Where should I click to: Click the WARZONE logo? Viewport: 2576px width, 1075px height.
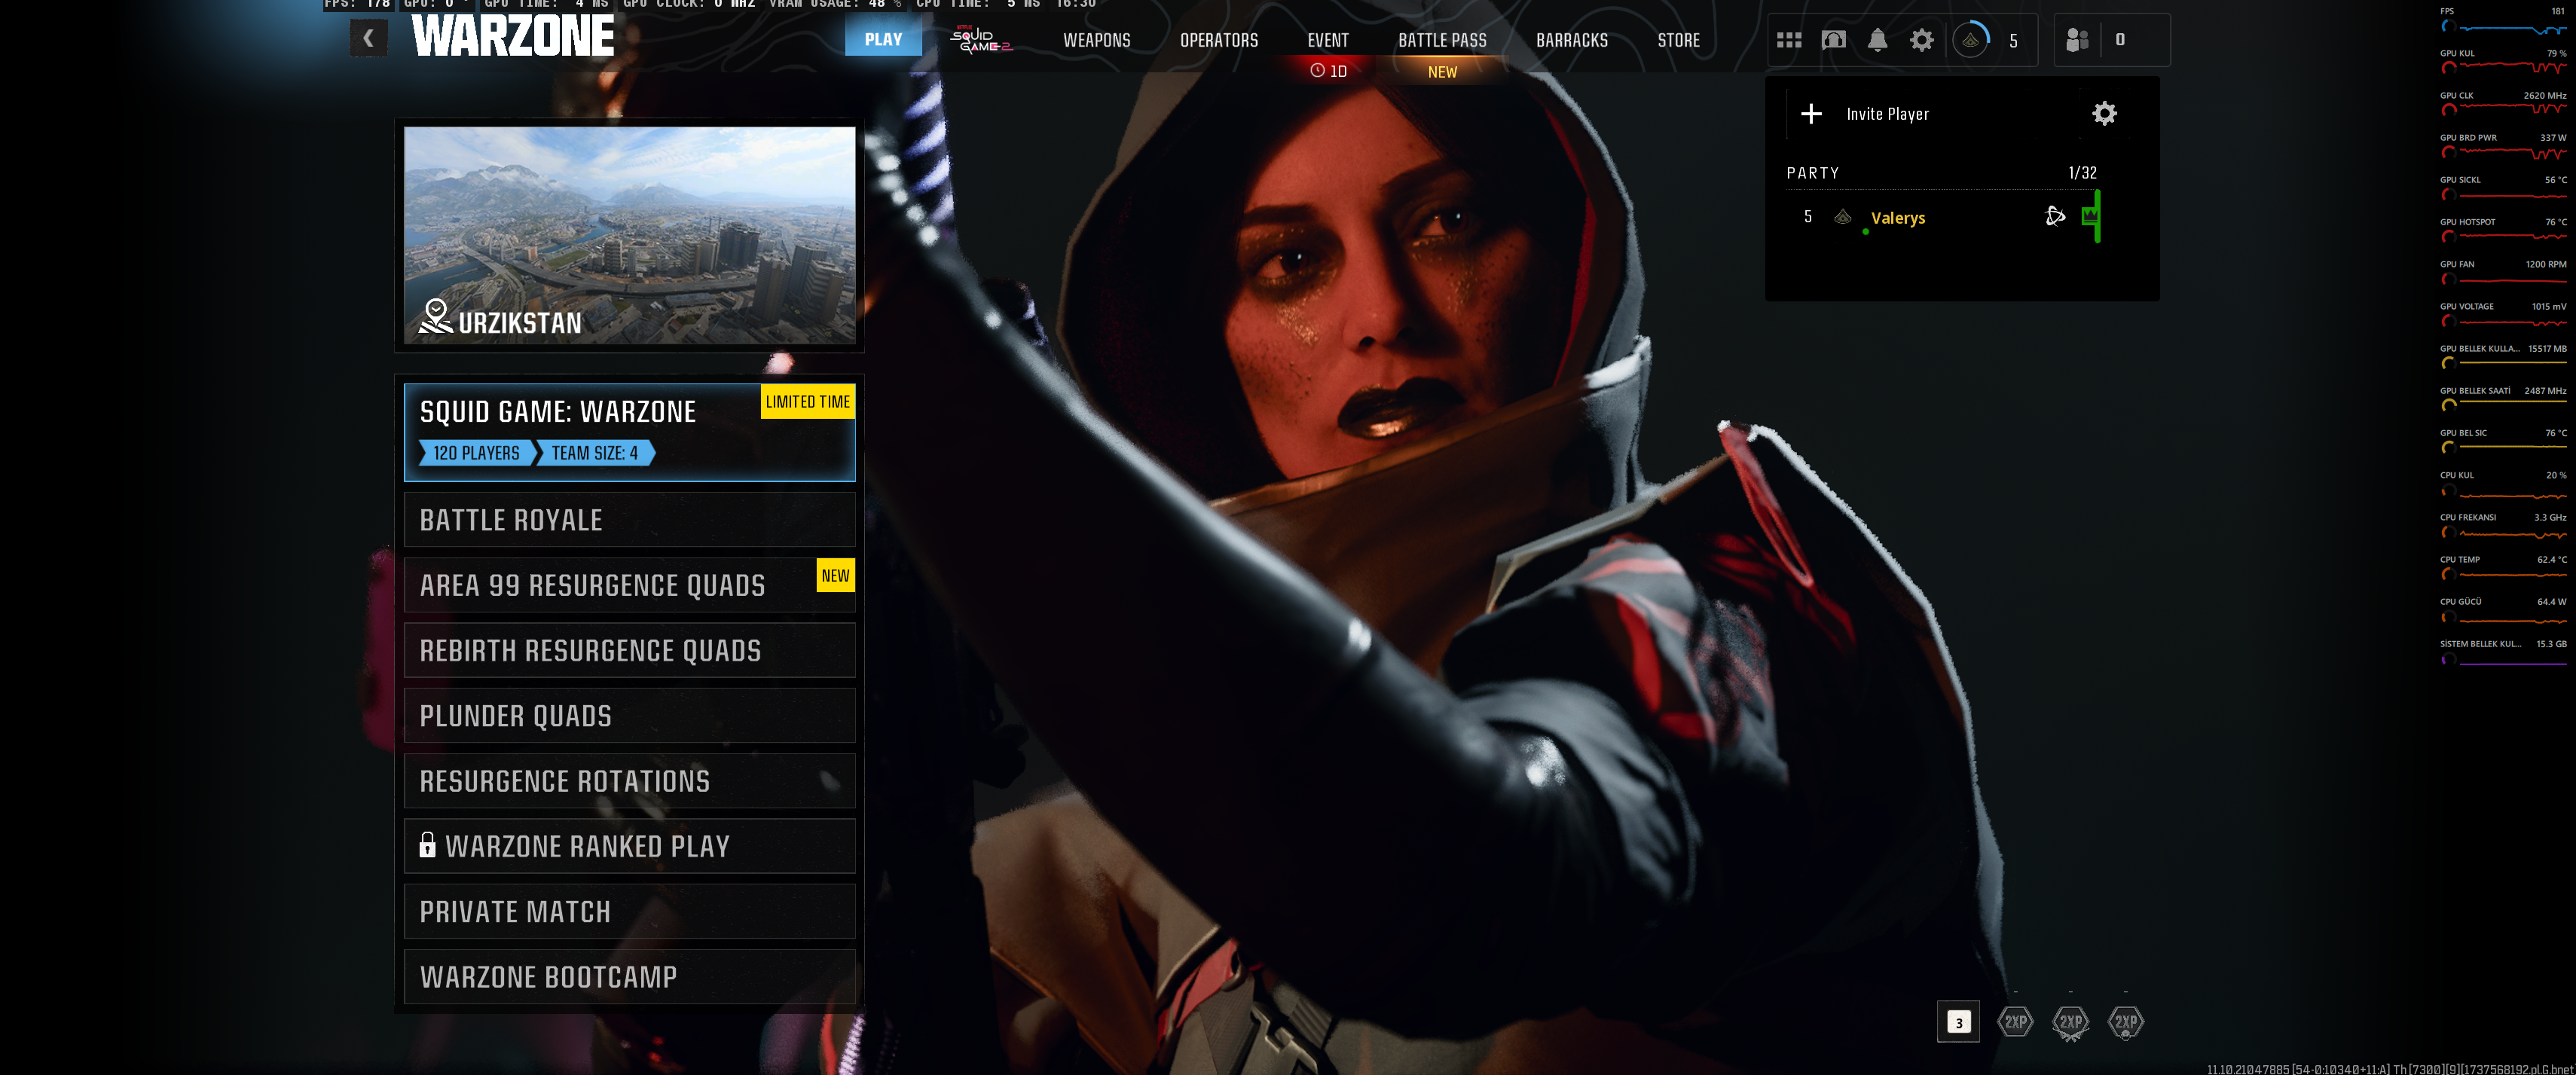click(x=513, y=36)
